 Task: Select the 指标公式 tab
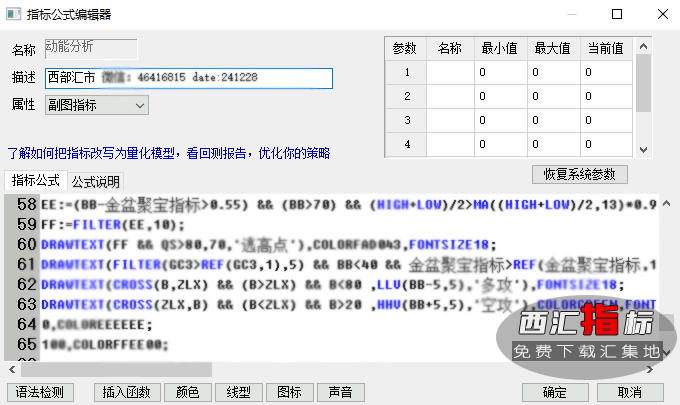(x=35, y=181)
